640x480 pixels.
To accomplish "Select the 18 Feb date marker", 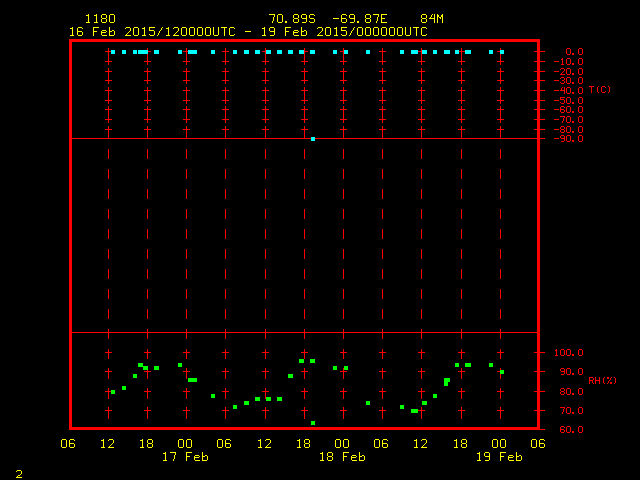I will tap(341, 456).
